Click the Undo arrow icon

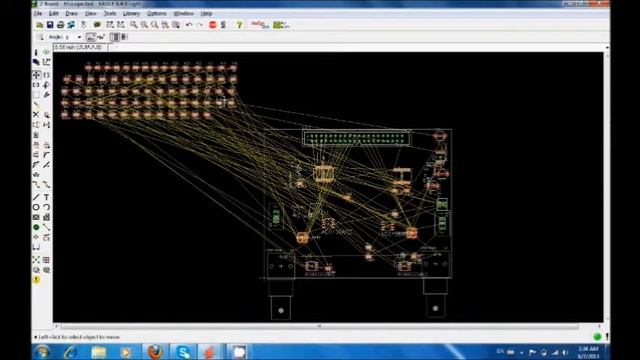189,25
